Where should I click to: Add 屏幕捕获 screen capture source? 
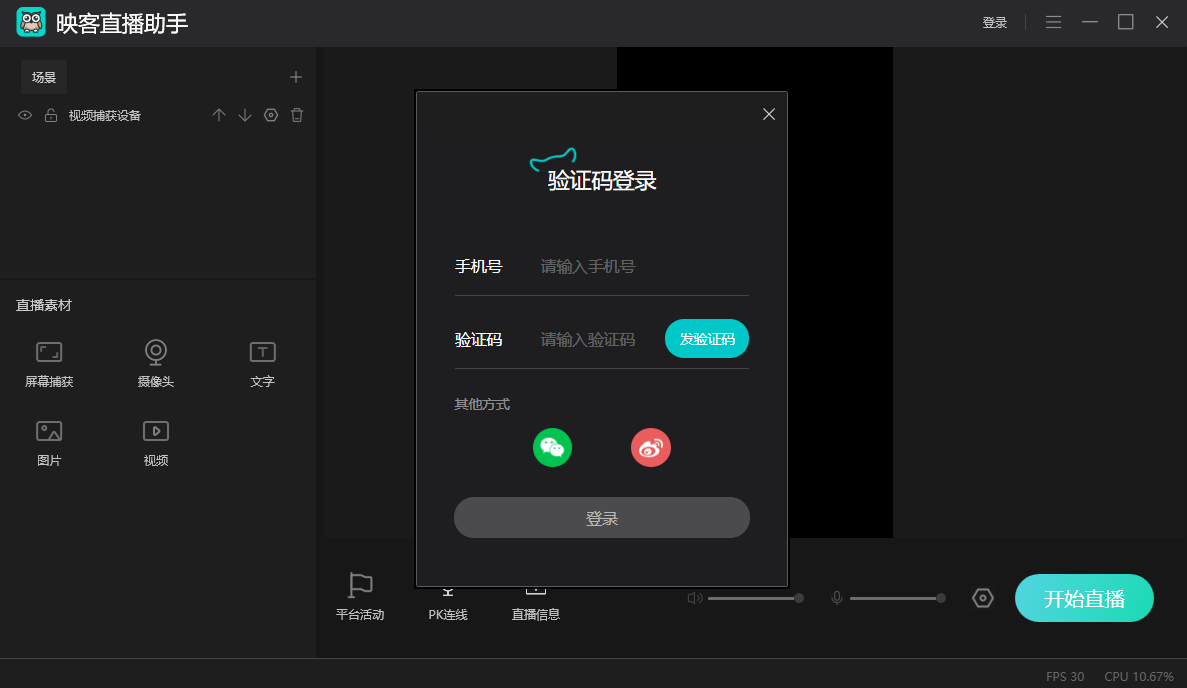coord(49,363)
